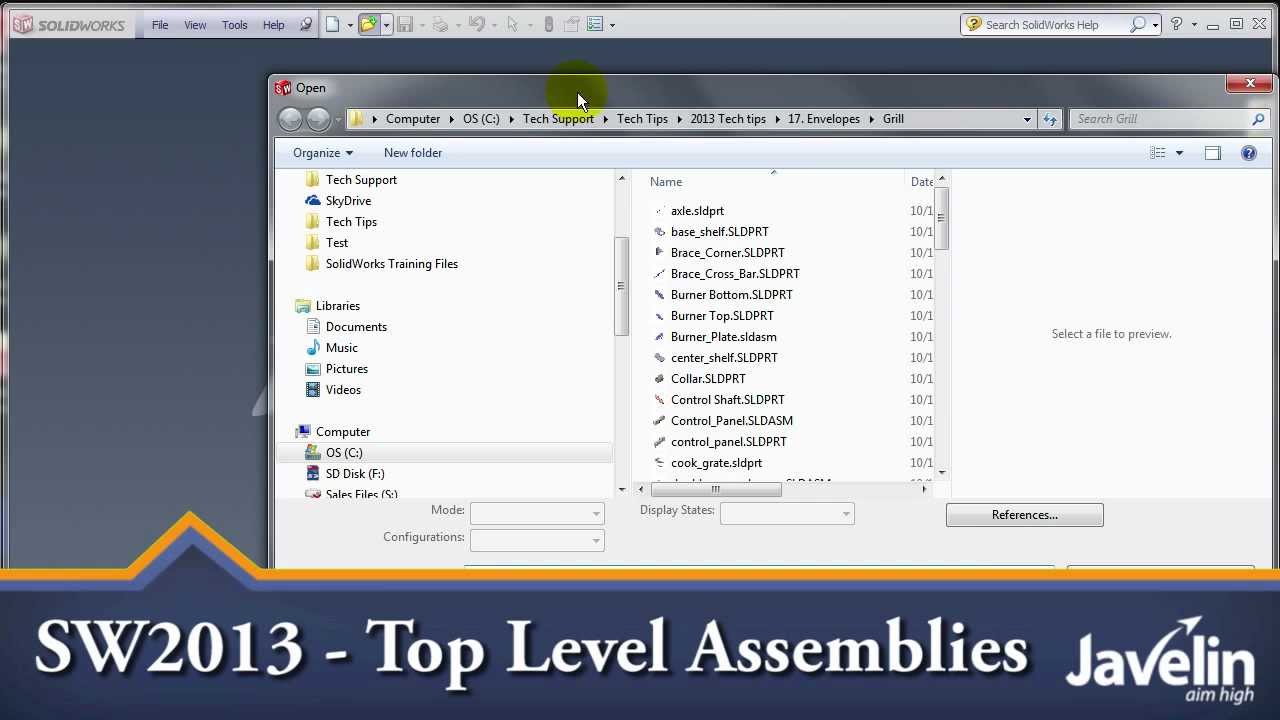Open a new document in SolidWorks
Image resolution: width=1280 pixels, height=720 pixels.
(334, 24)
